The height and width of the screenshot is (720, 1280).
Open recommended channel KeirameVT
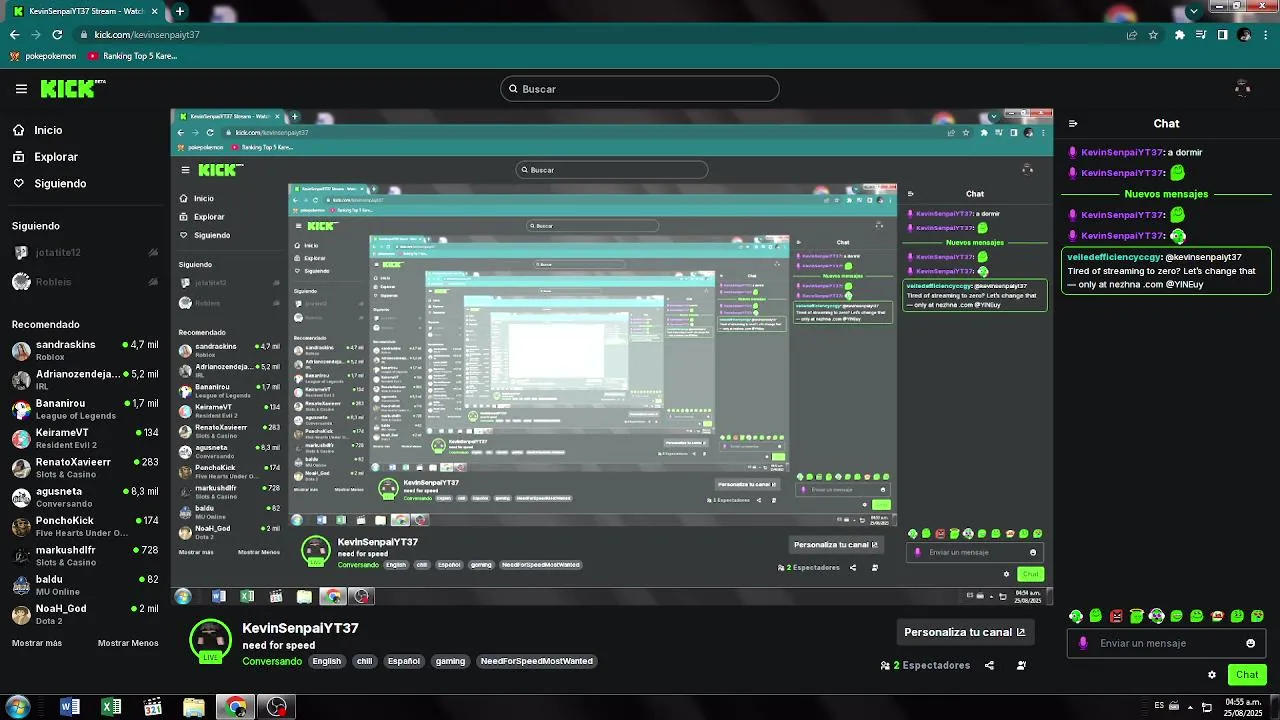pyautogui.click(x=85, y=438)
